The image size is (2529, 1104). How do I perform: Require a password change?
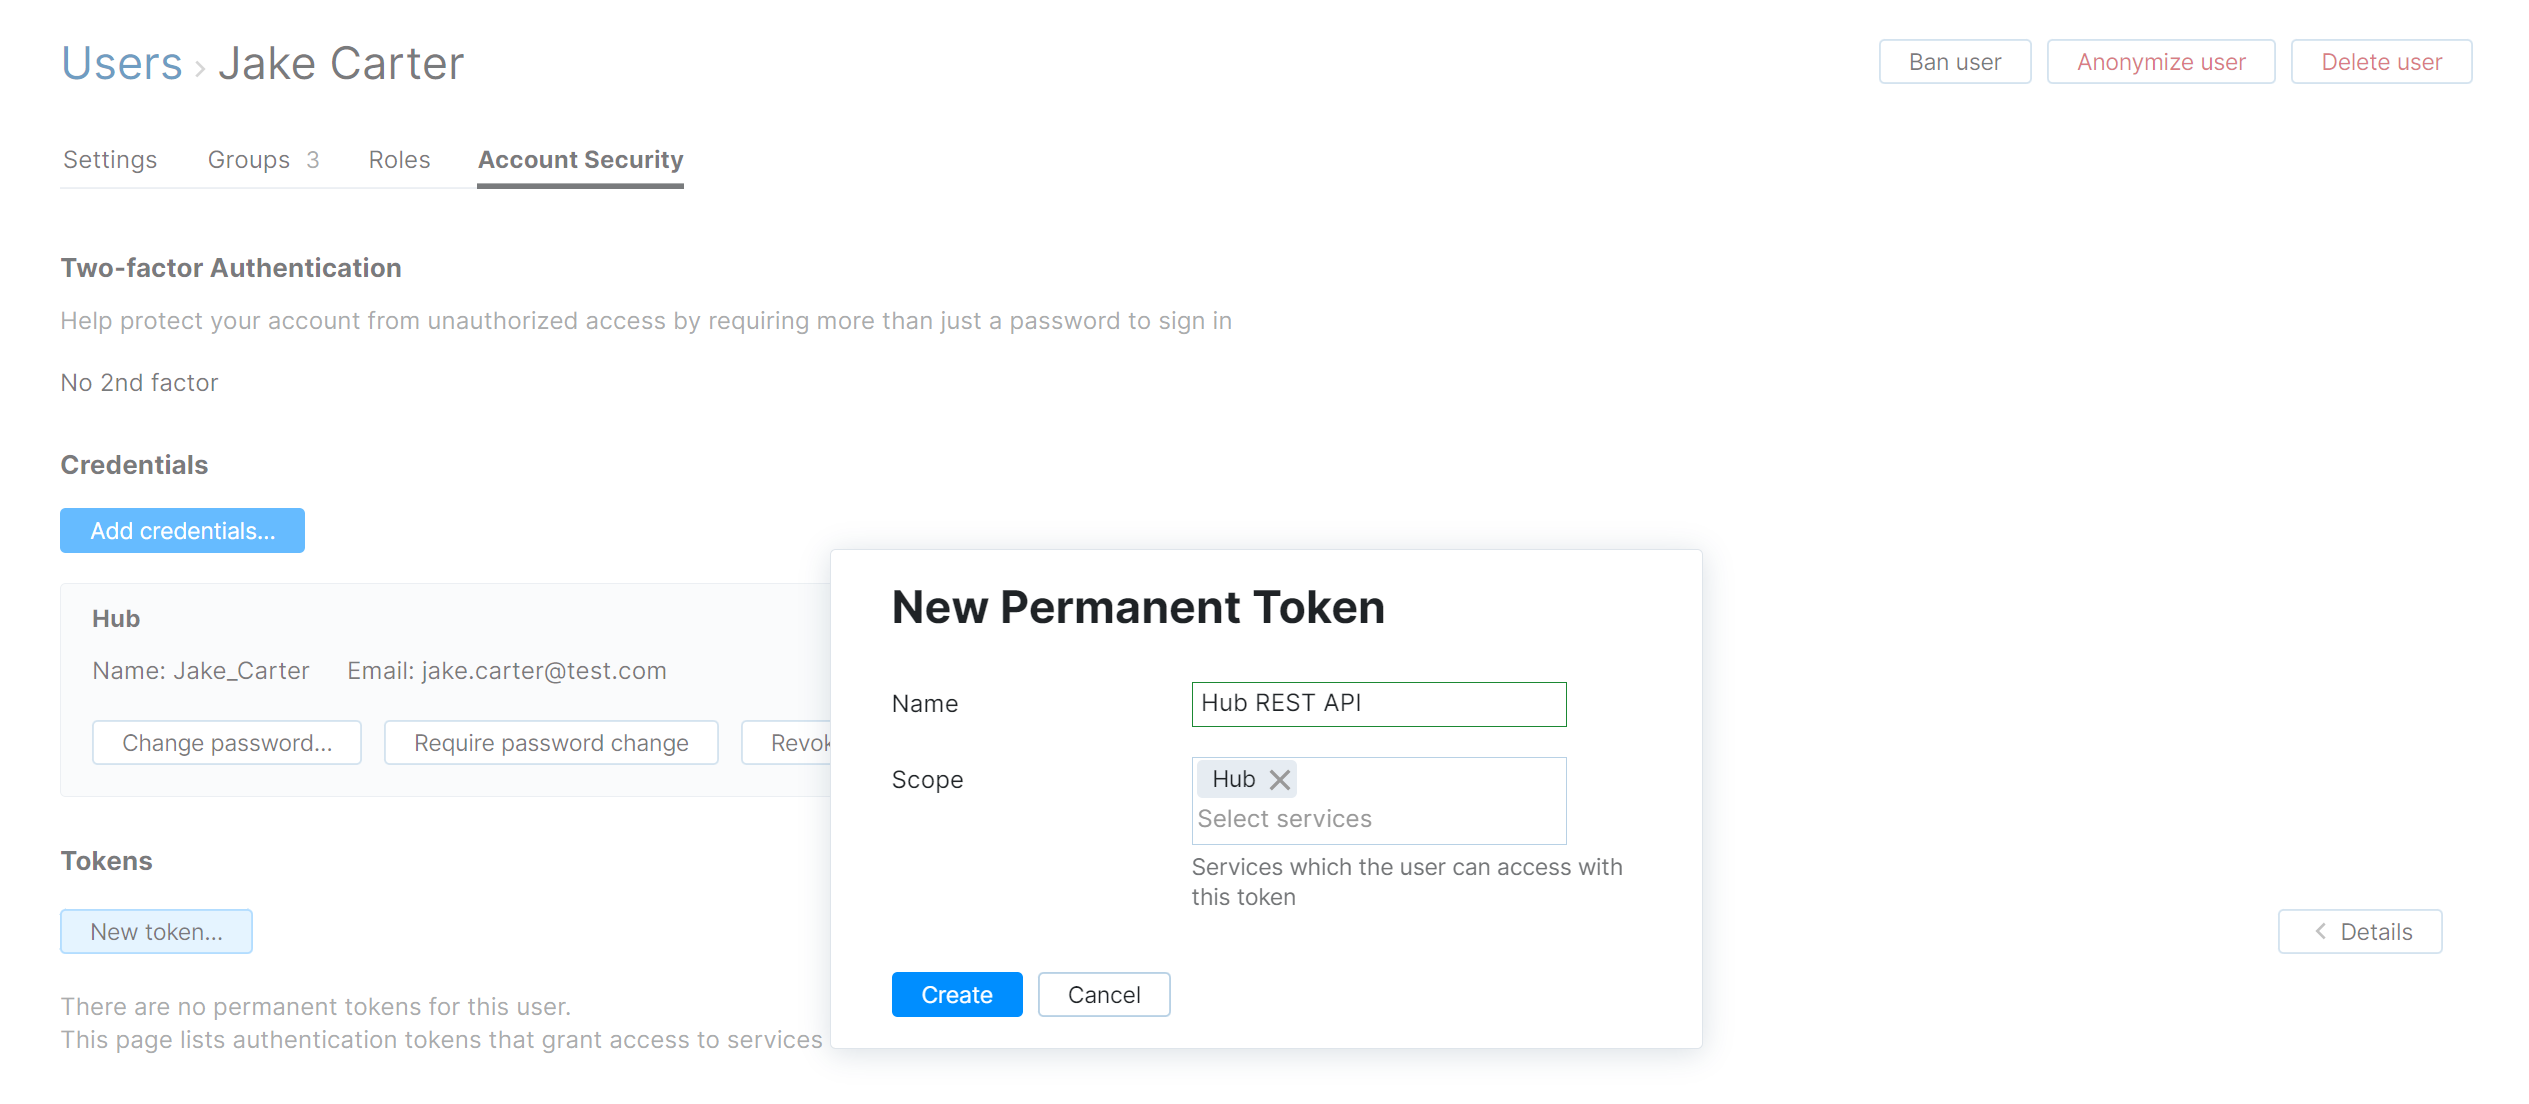click(551, 742)
